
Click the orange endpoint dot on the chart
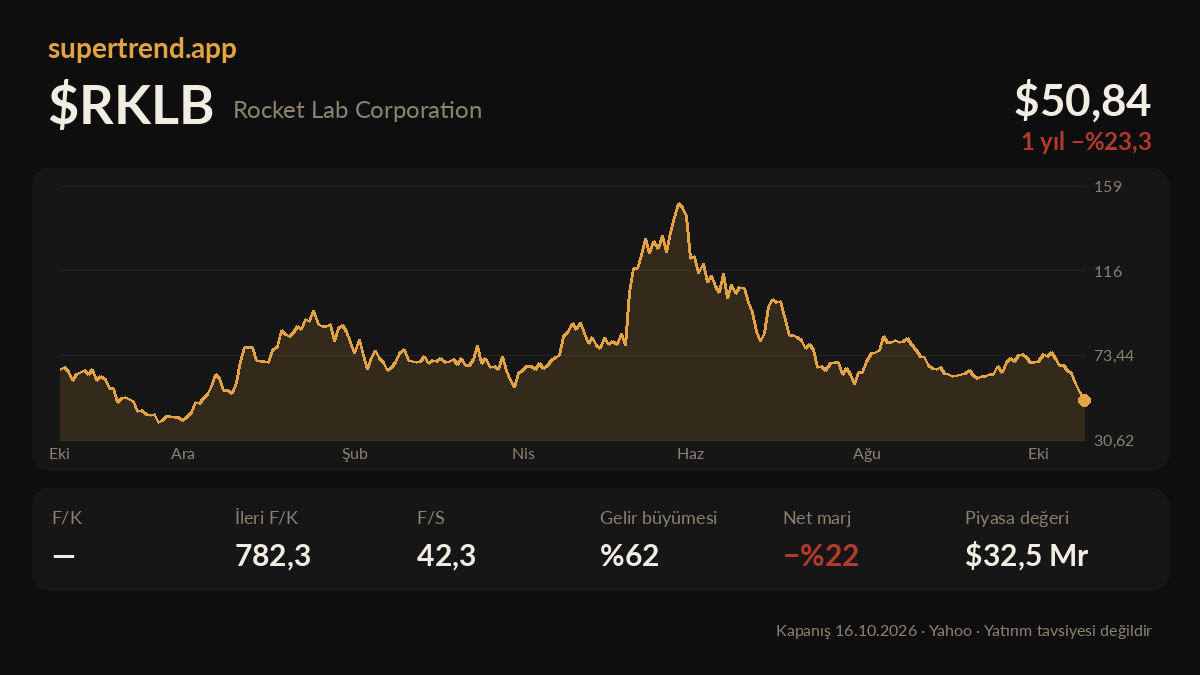pyautogui.click(x=1084, y=400)
